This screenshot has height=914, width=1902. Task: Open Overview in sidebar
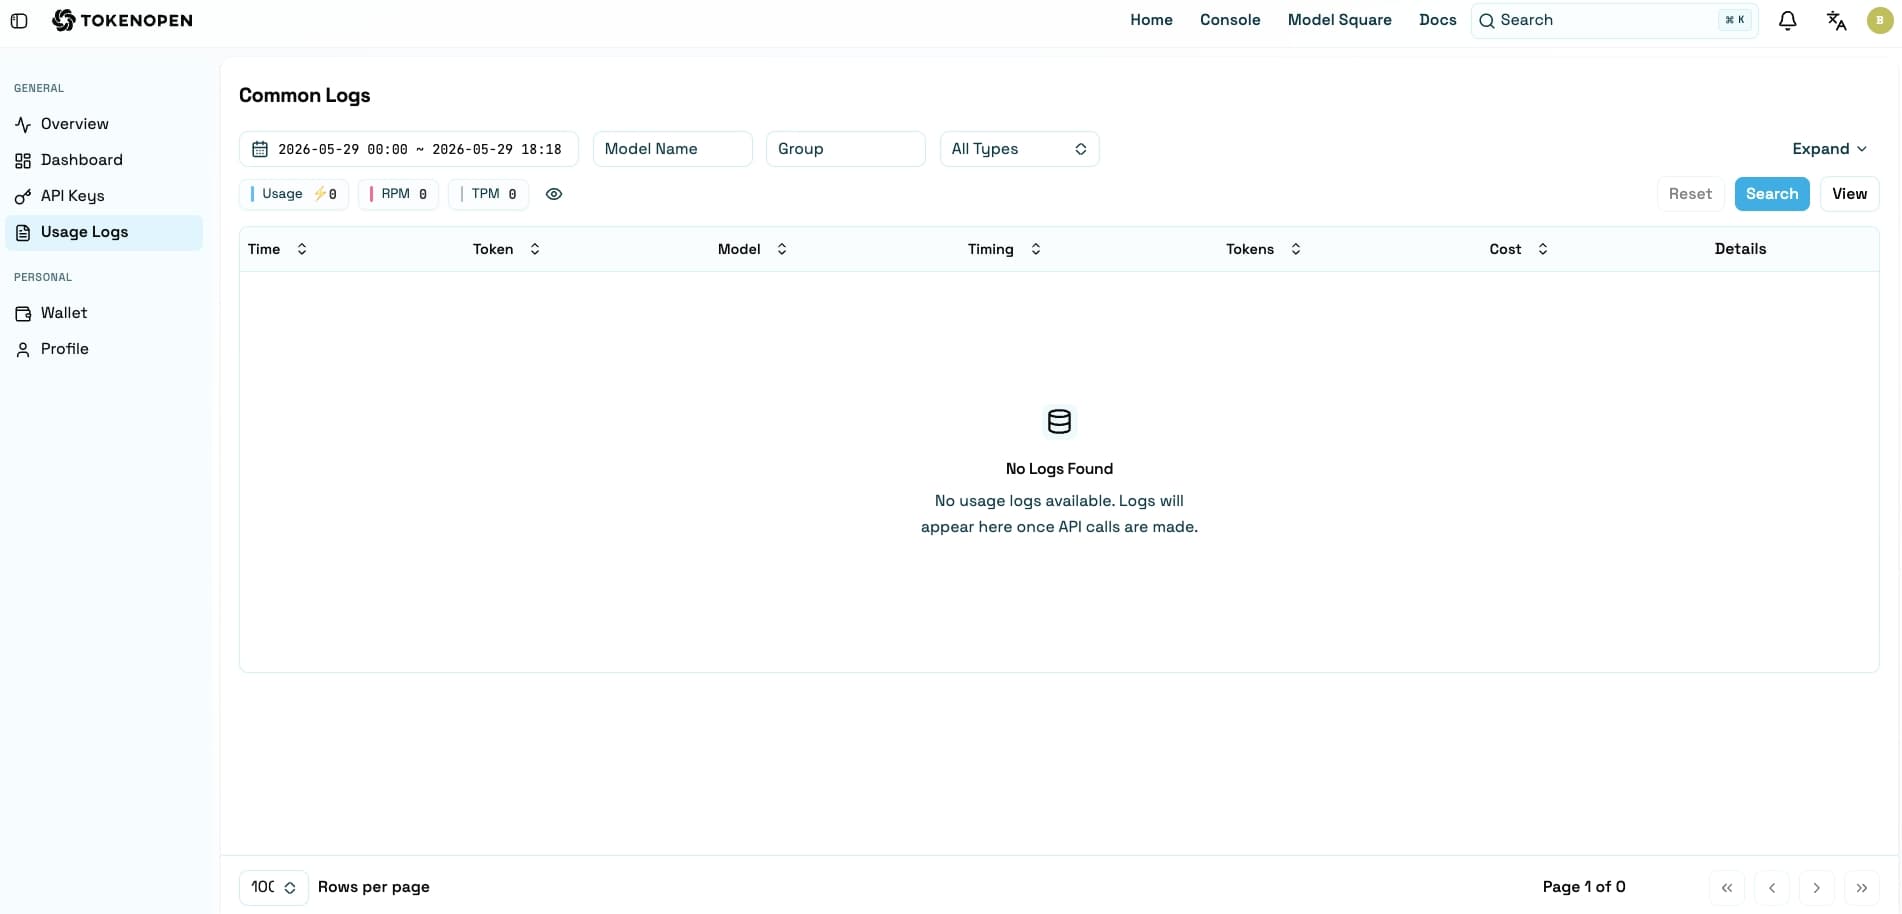coord(104,124)
